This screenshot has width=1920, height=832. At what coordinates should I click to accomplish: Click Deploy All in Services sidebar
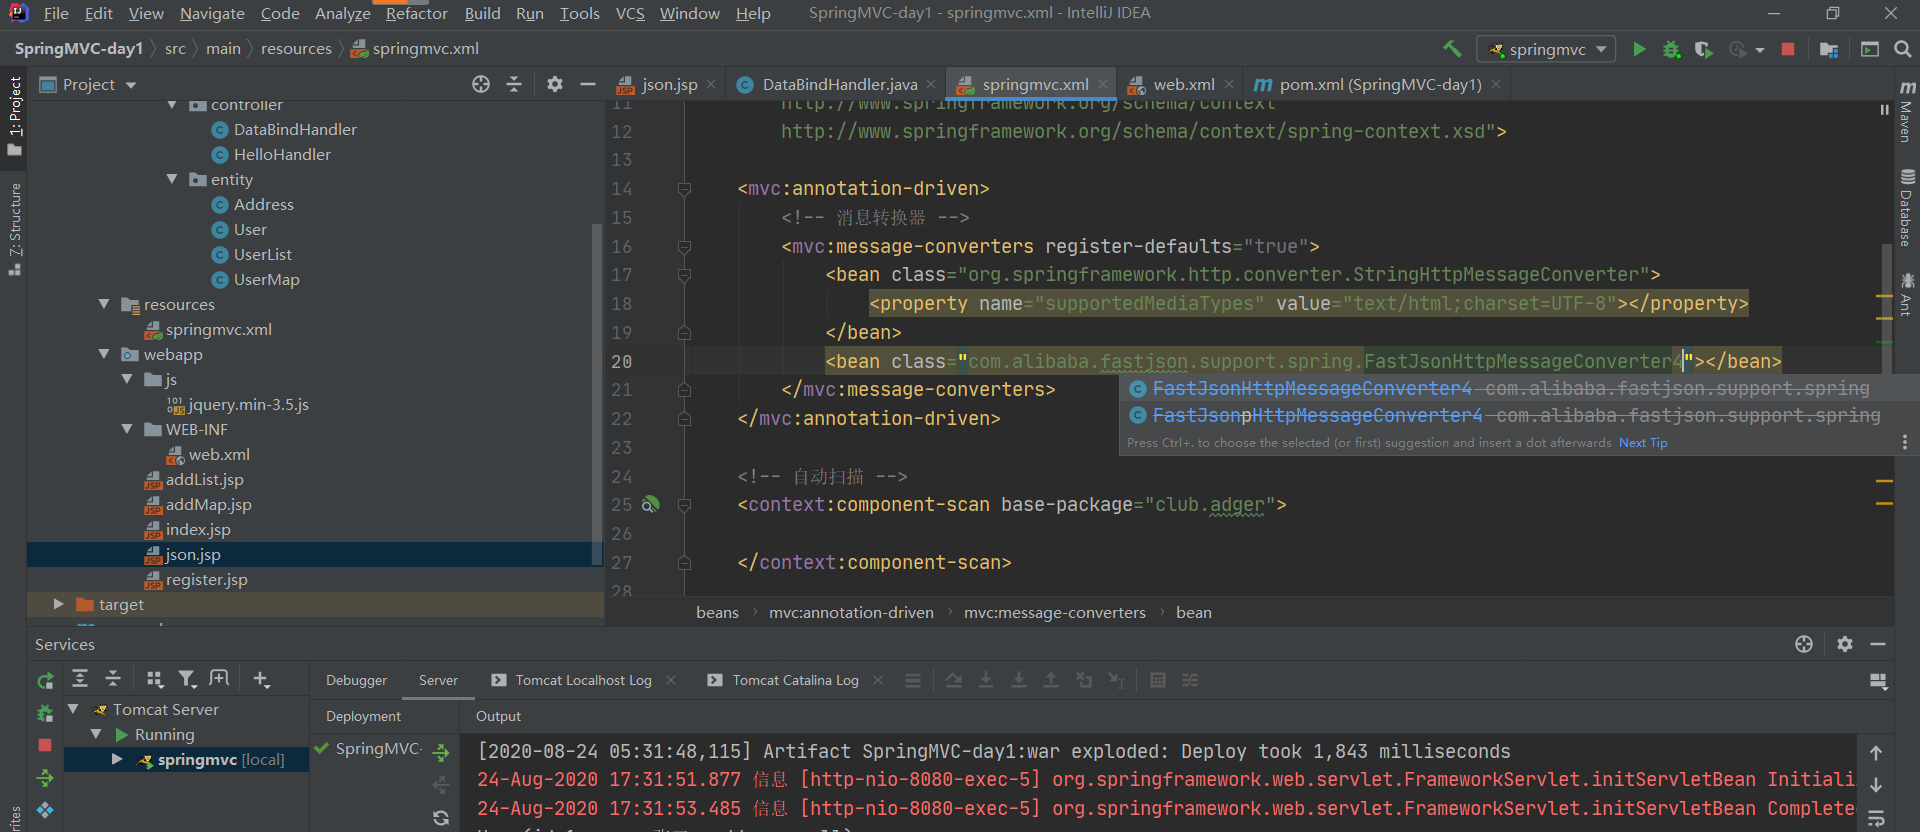45,777
